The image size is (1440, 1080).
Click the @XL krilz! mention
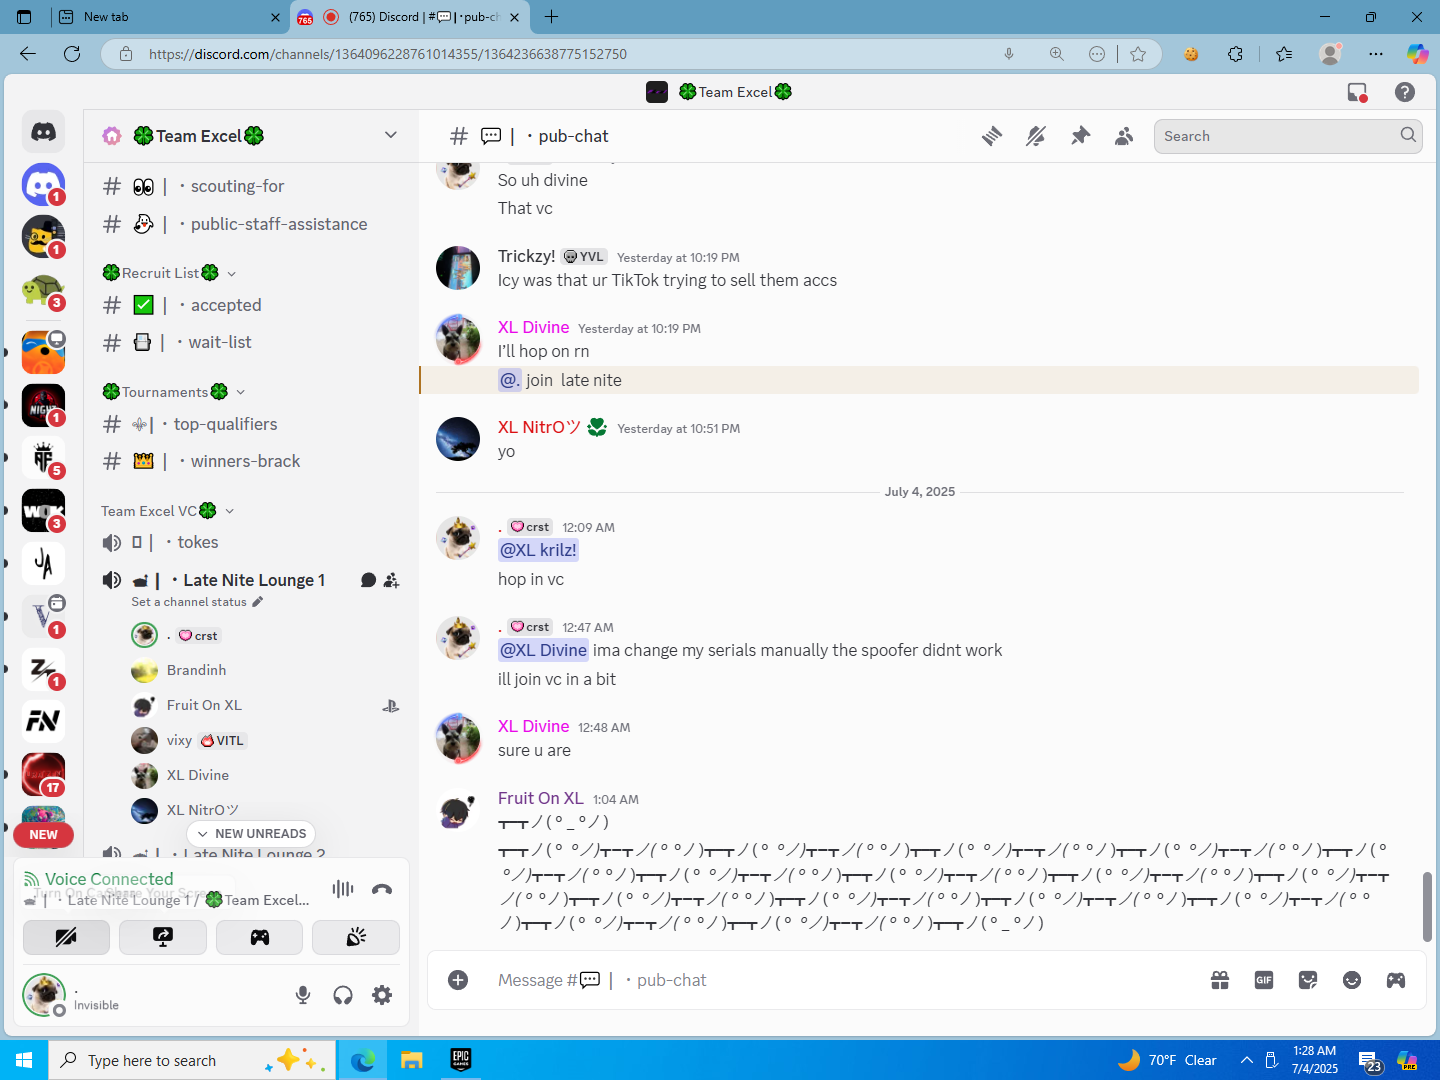(x=538, y=550)
